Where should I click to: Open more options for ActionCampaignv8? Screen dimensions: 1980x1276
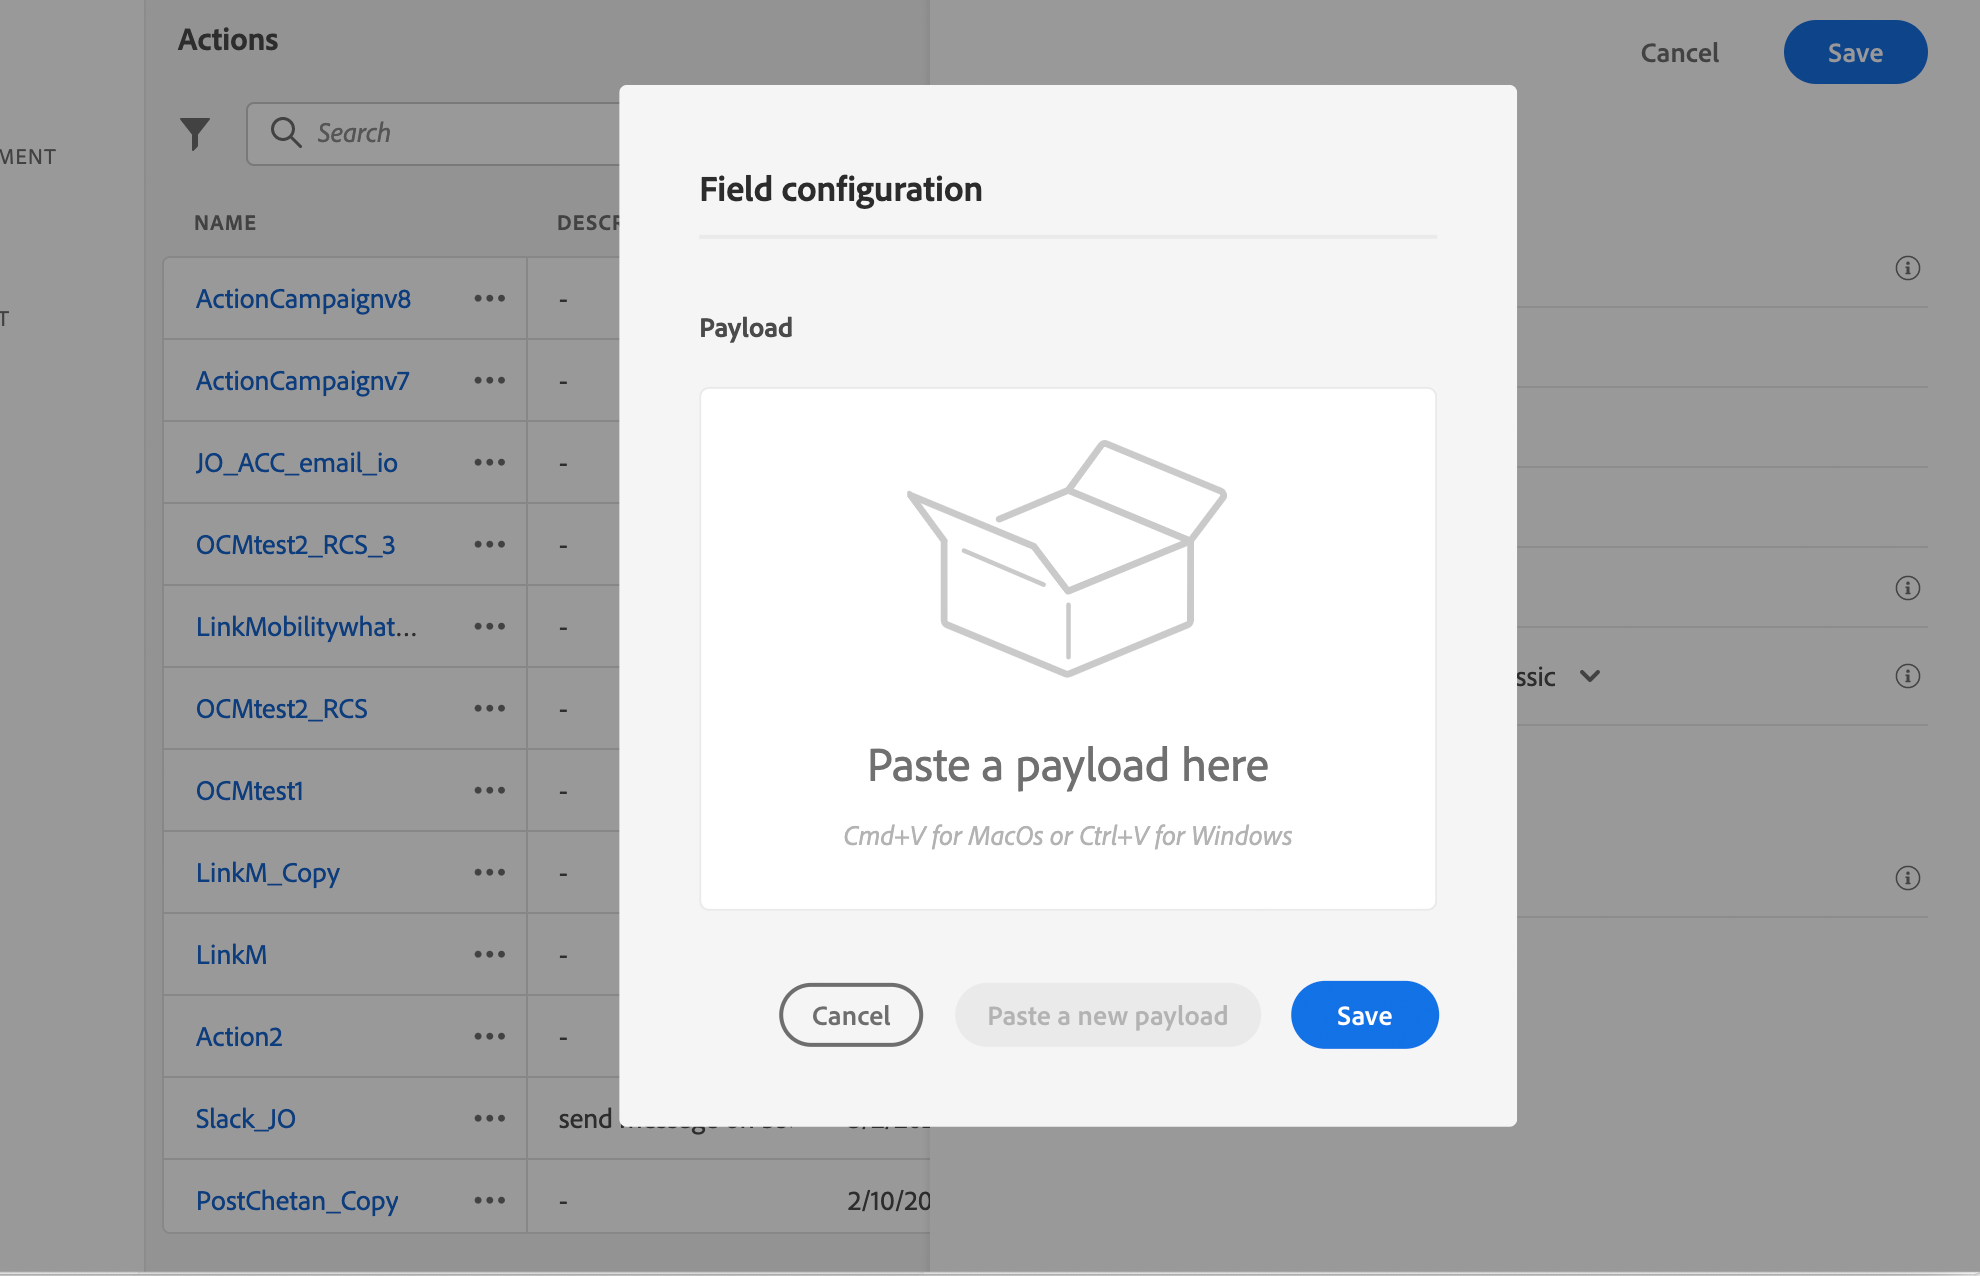click(489, 299)
